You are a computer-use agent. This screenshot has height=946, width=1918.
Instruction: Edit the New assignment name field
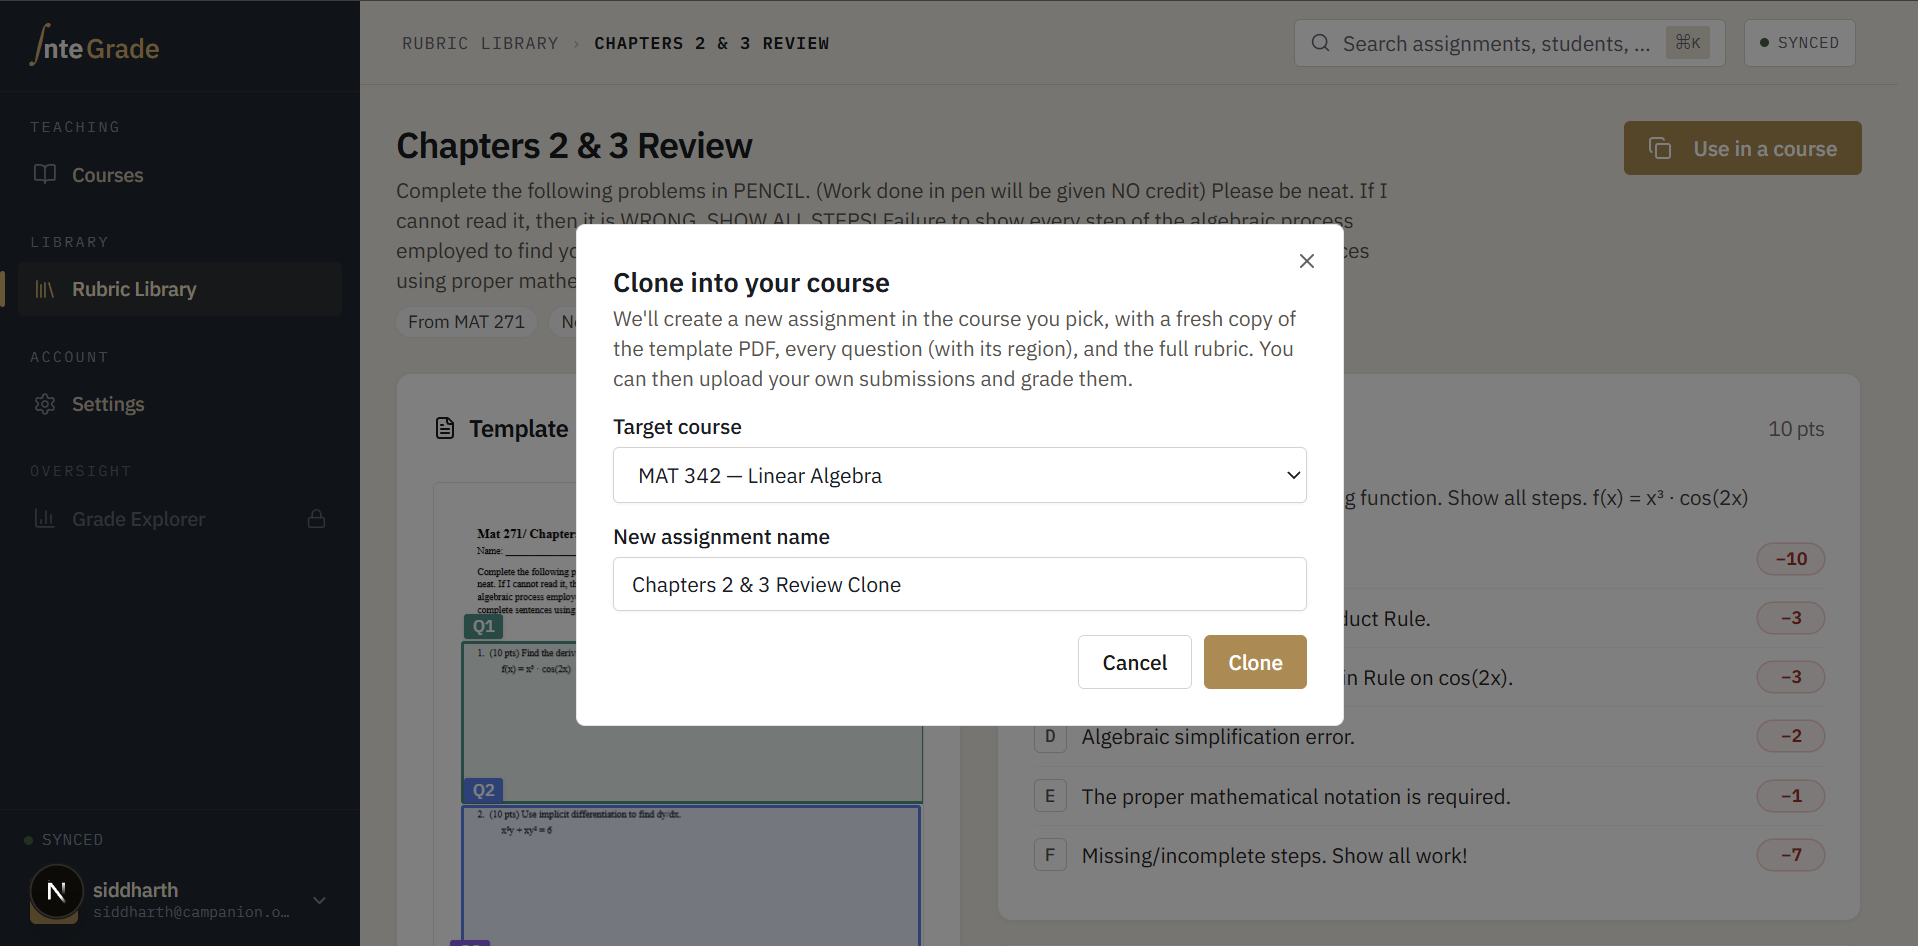pyautogui.click(x=959, y=584)
